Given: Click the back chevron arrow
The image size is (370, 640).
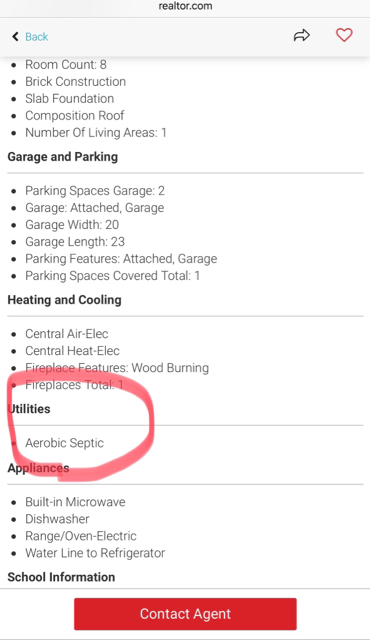Looking at the screenshot, I should pyautogui.click(x=15, y=36).
